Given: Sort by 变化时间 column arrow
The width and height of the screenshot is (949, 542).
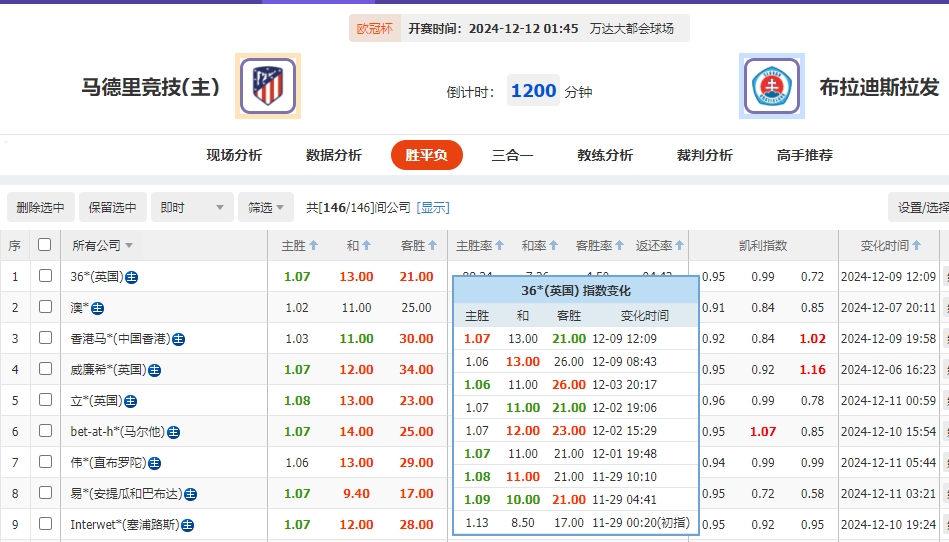Looking at the screenshot, I should (x=918, y=245).
